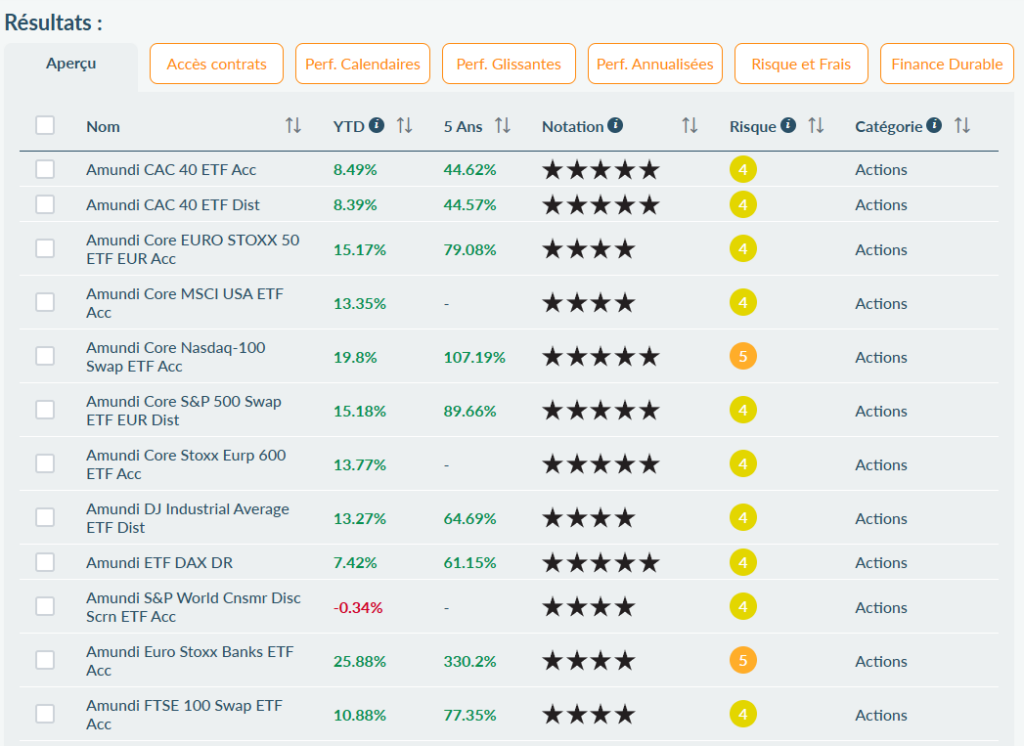Click the -0.34% YTD value
Viewport: 1024px width, 746px height.
click(358, 608)
